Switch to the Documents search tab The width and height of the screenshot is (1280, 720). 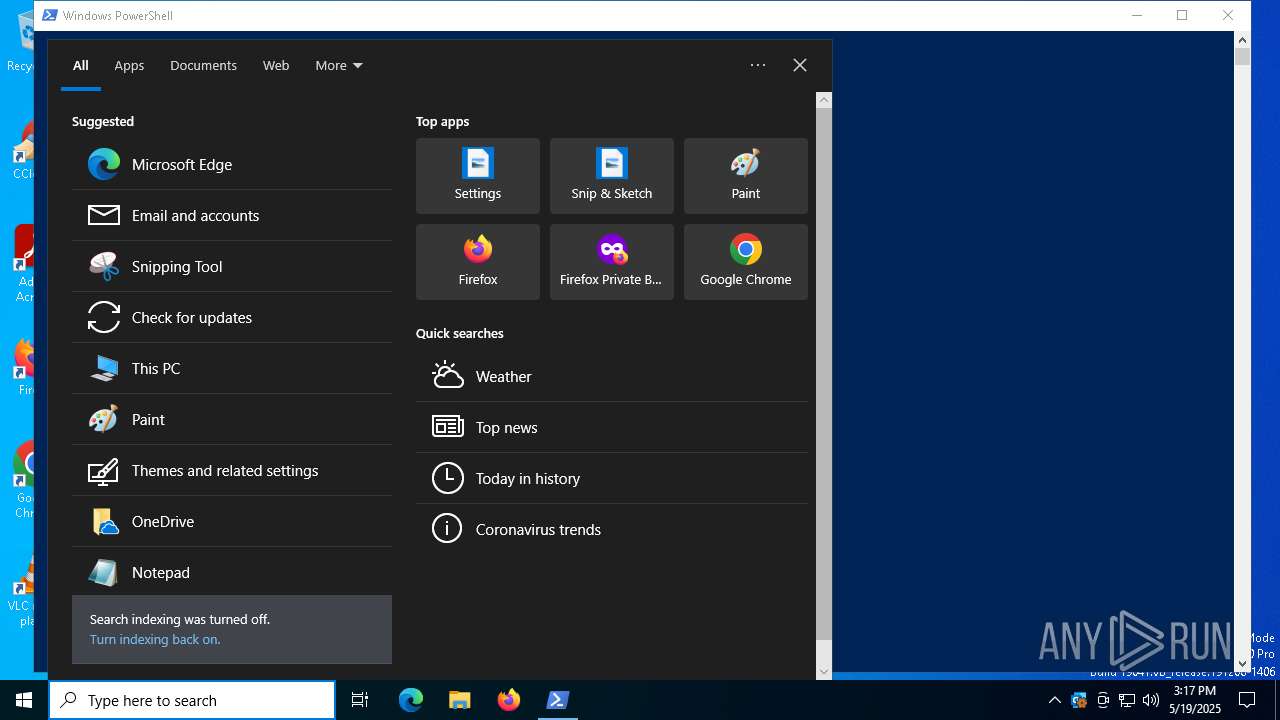[x=203, y=65]
